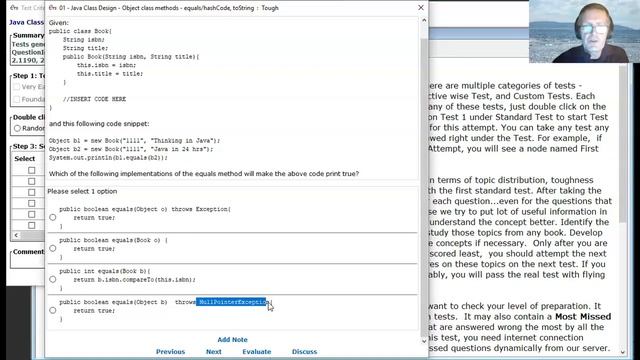The height and width of the screenshot is (360, 640).
Task: Tick the fifth checkbox in Select column
Action: coord(31,214)
